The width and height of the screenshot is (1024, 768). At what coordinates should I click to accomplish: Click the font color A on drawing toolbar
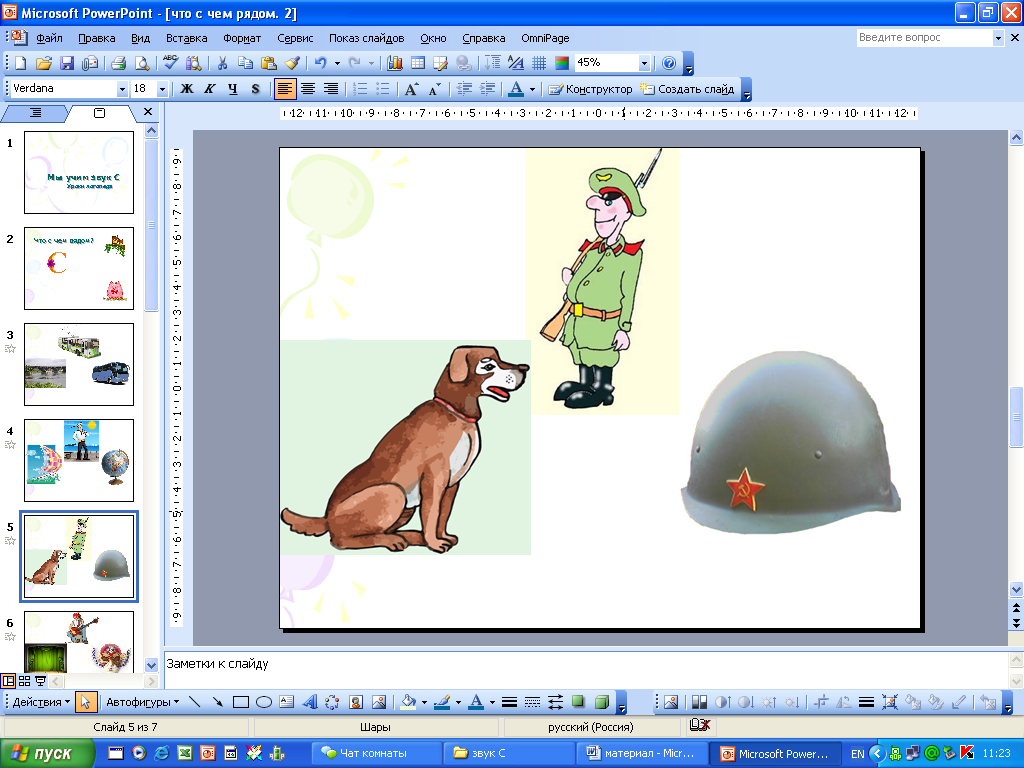click(x=477, y=702)
